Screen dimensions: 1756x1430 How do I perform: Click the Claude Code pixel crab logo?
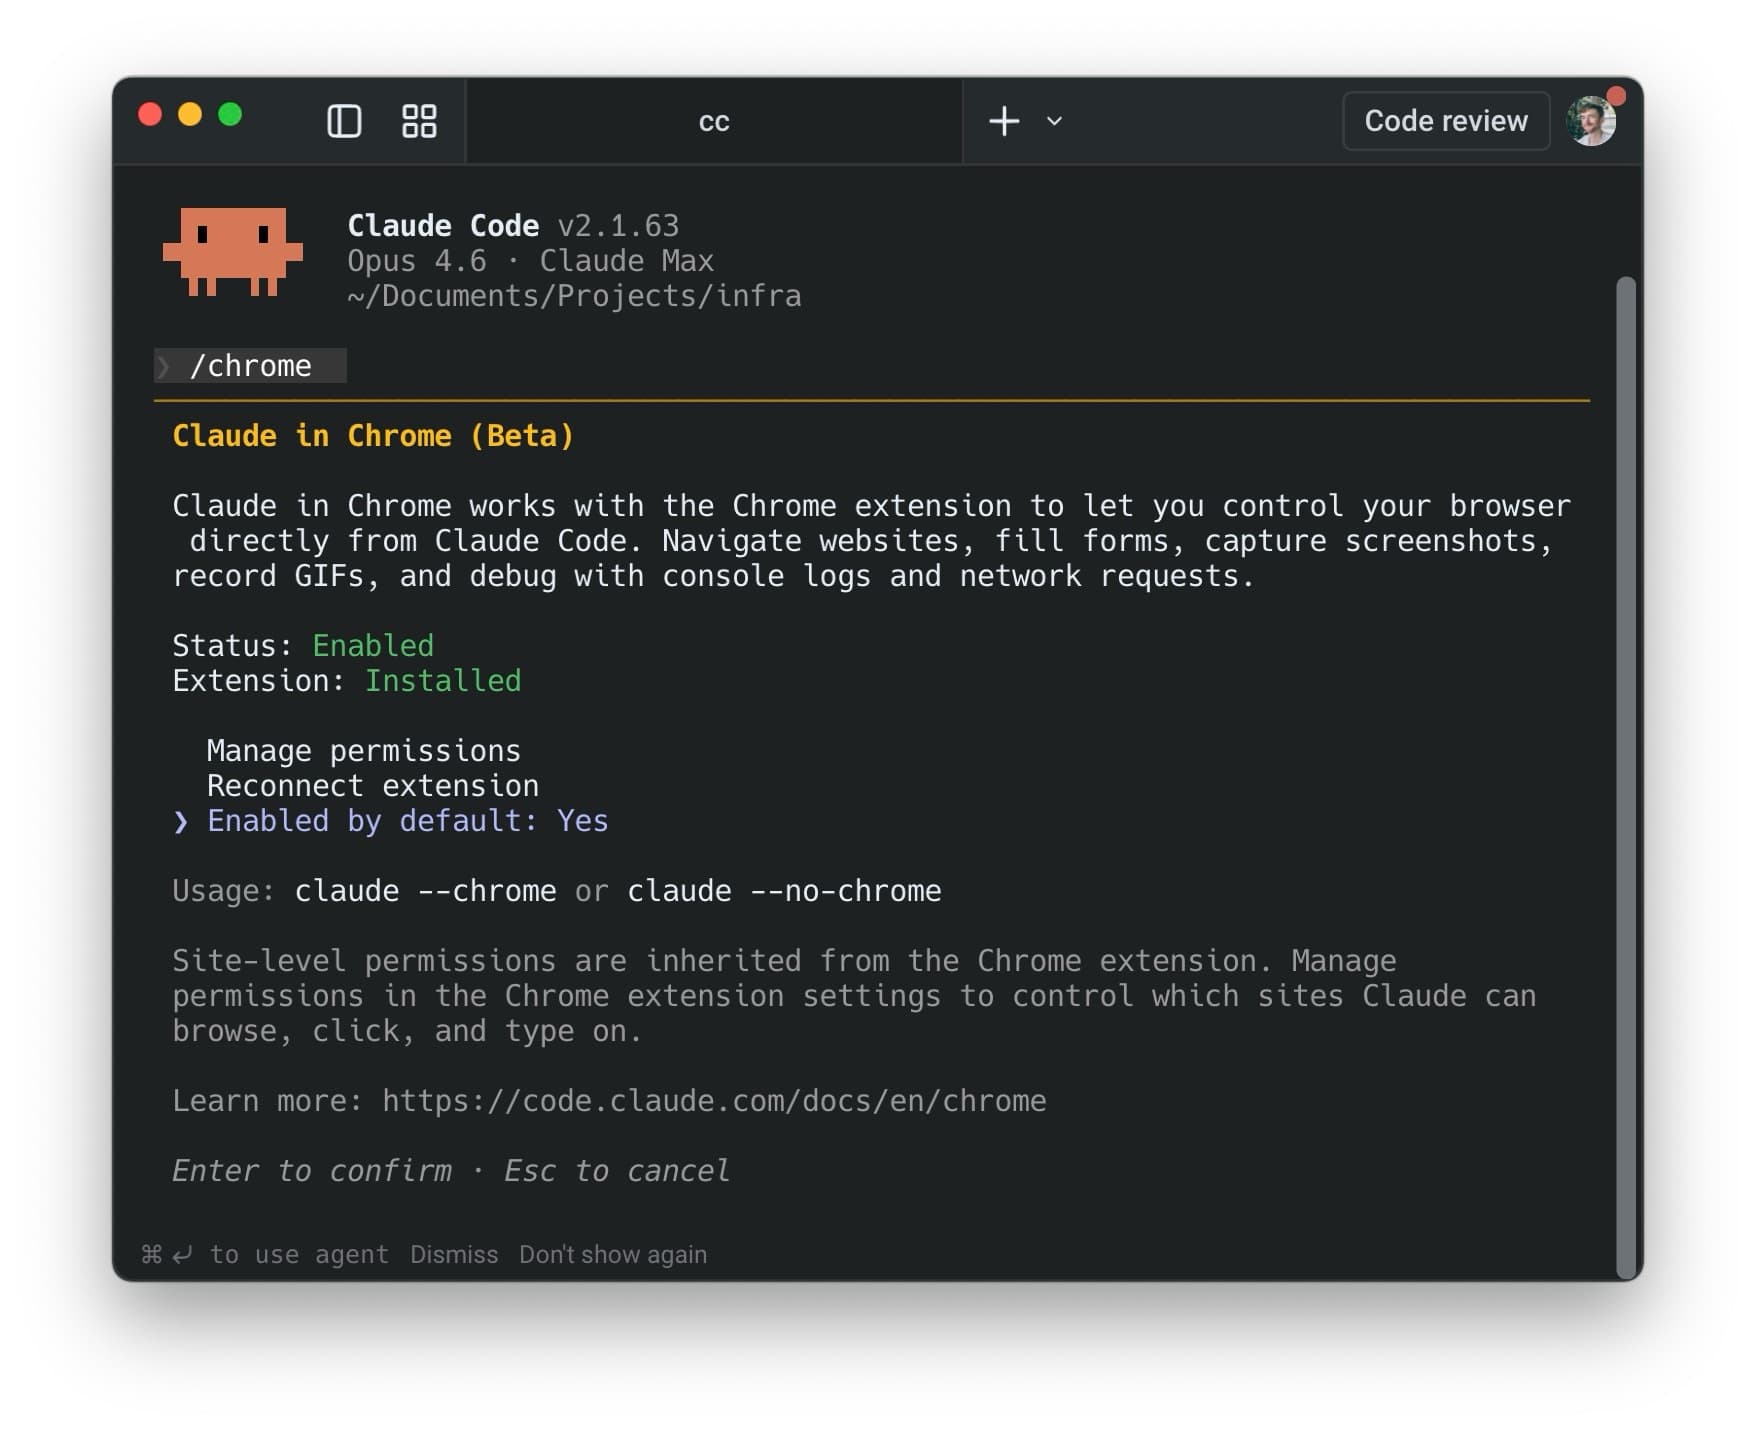(234, 252)
